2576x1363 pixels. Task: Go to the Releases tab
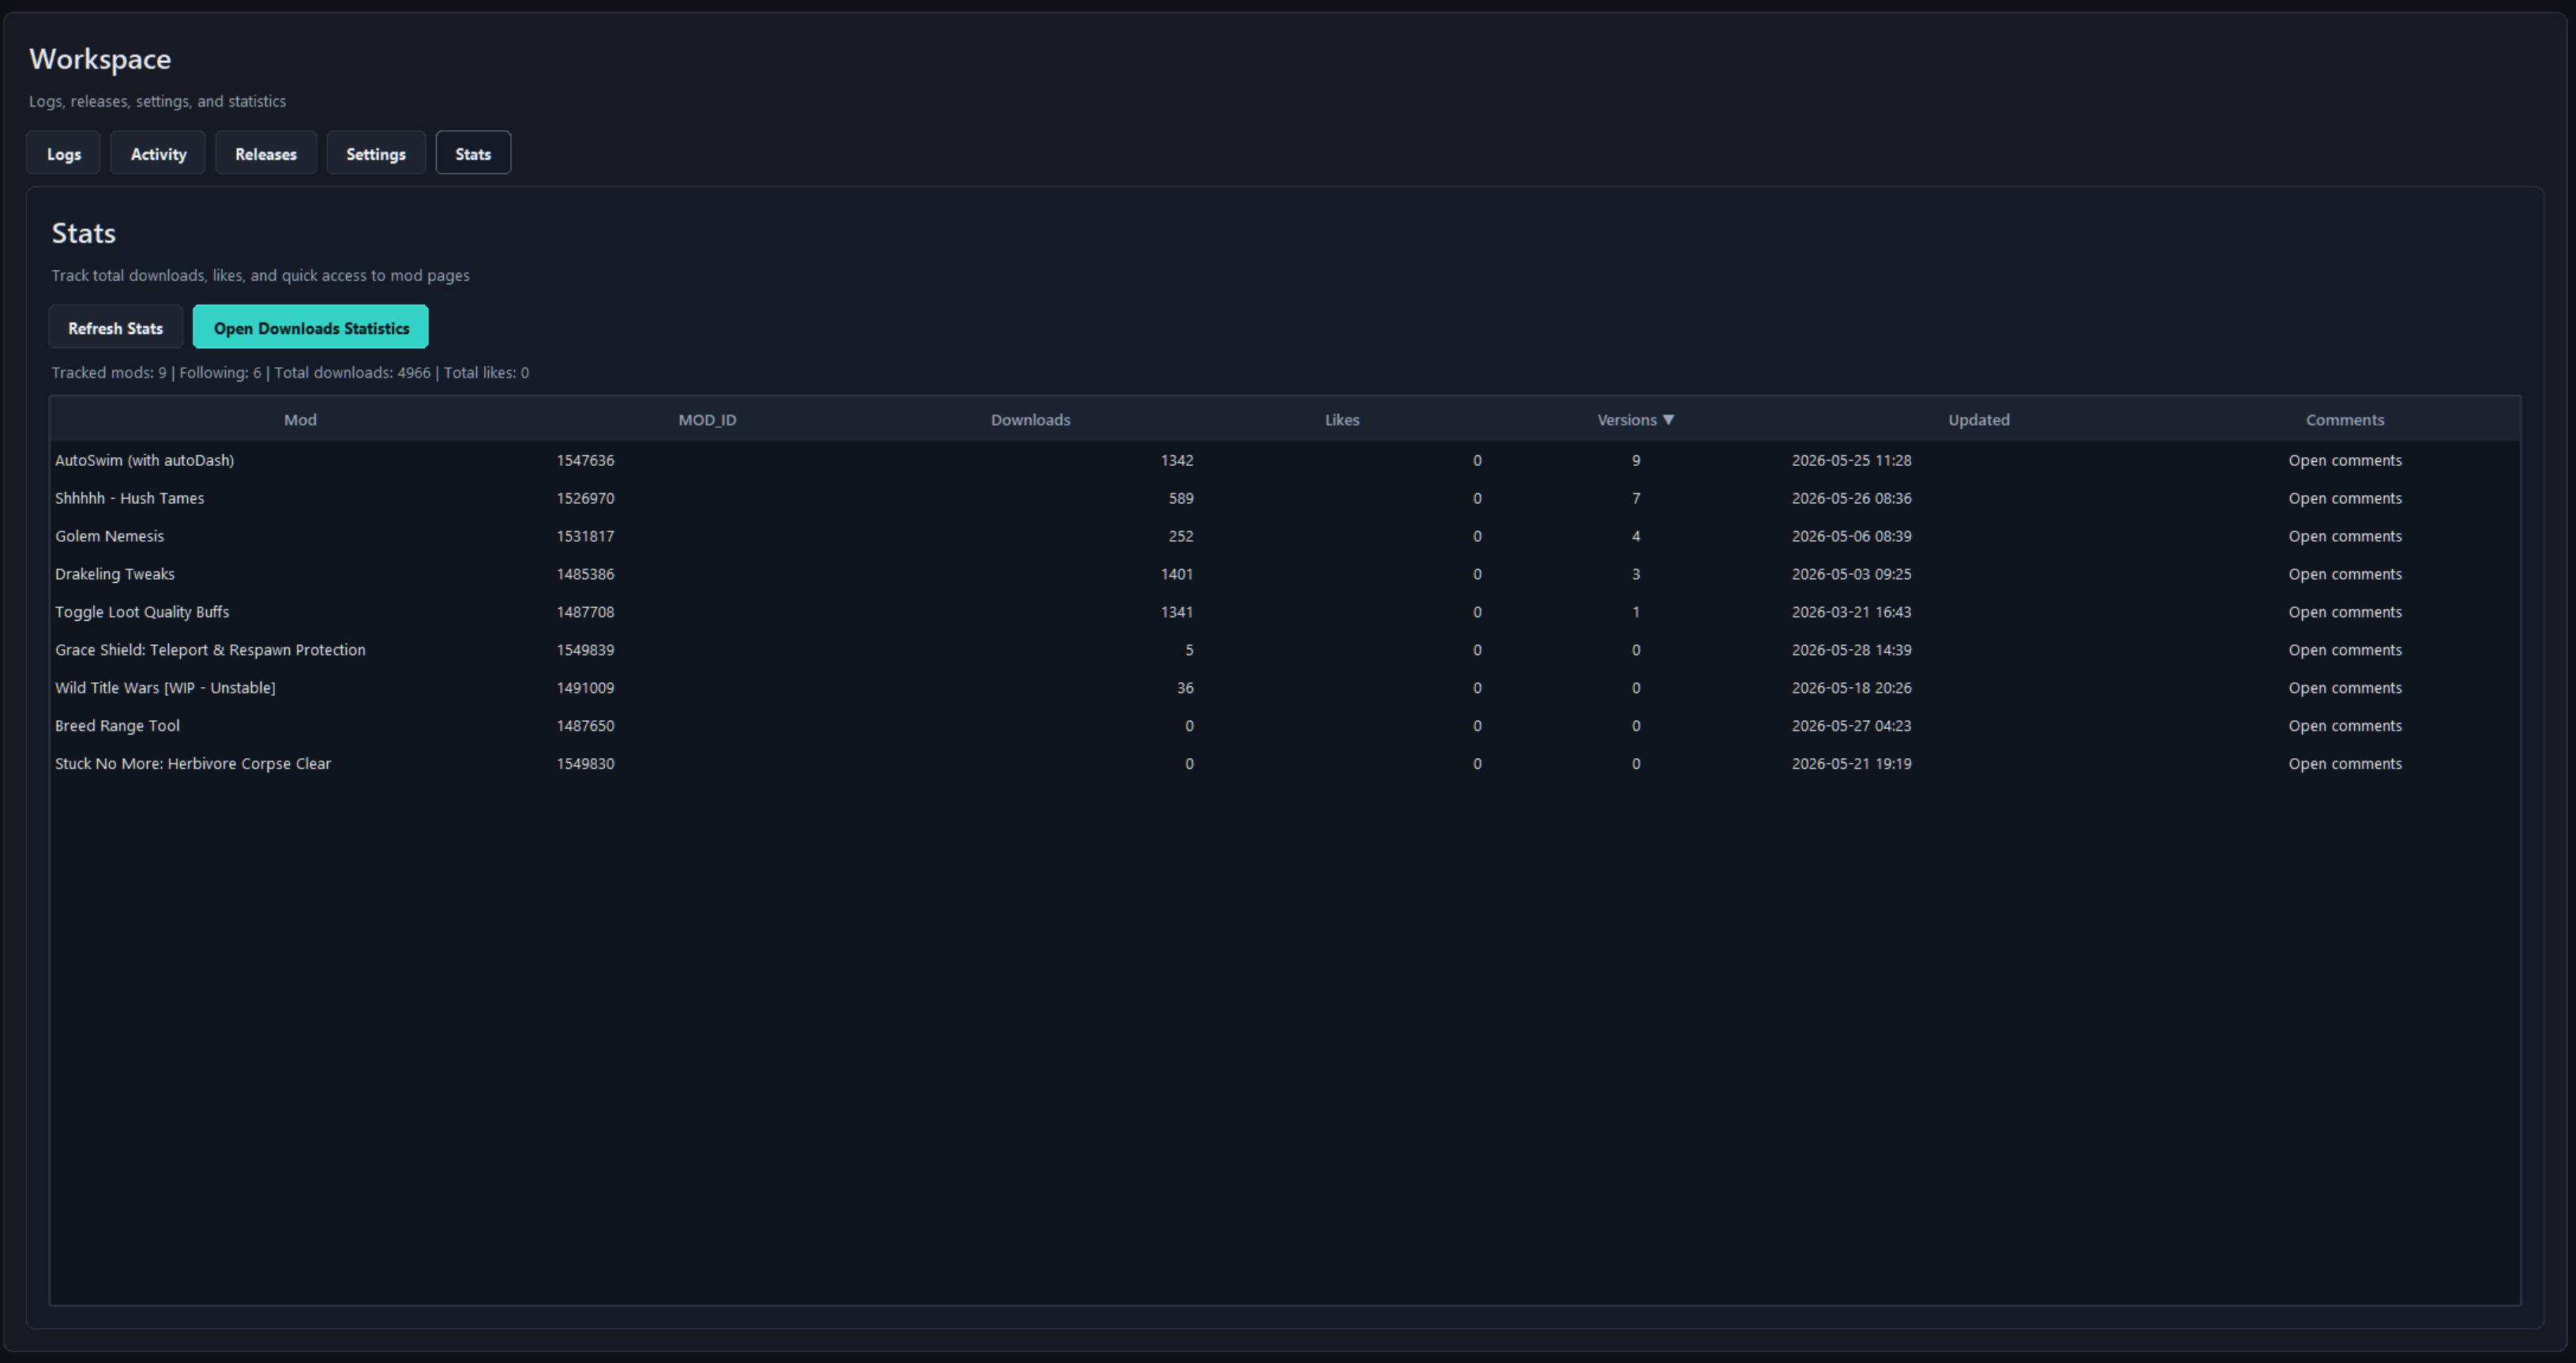tap(266, 153)
